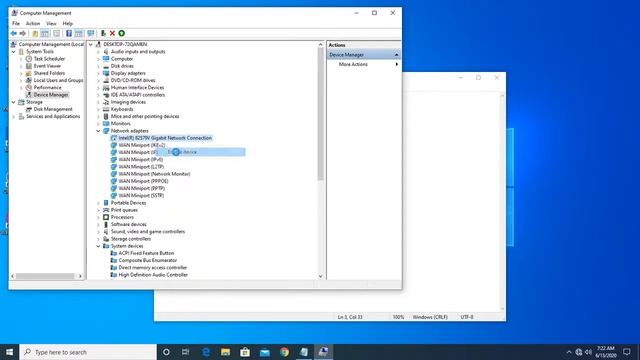Select WAN Miniport (PPTP) adapter

[142, 189]
